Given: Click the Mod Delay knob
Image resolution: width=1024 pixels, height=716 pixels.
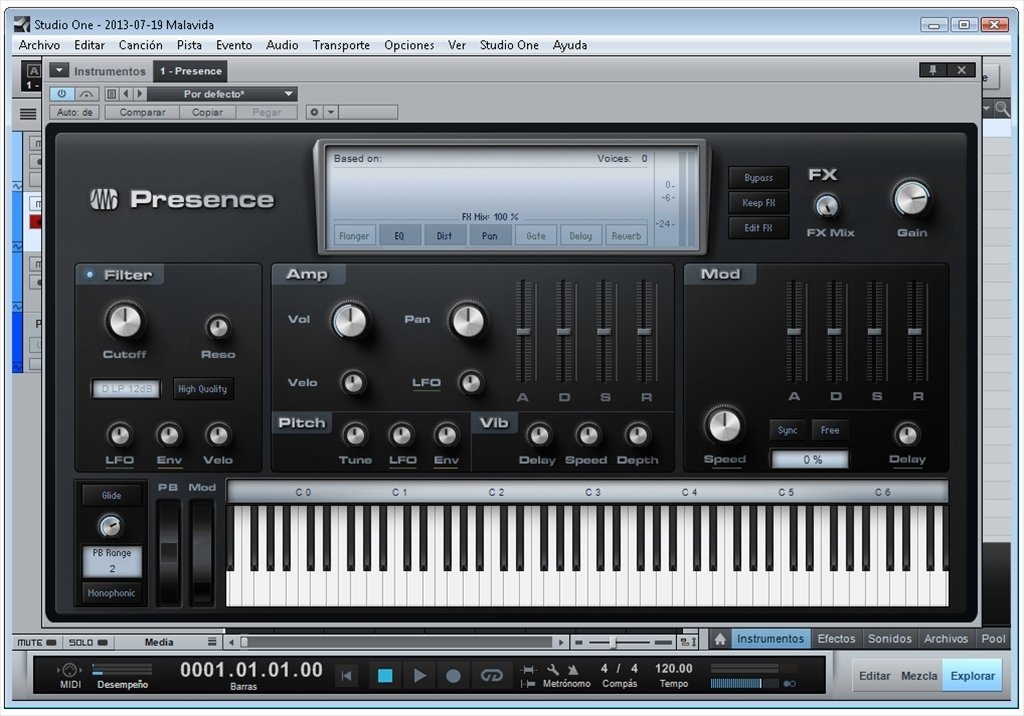Looking at the screenshot, I should [x=906, y=435].
